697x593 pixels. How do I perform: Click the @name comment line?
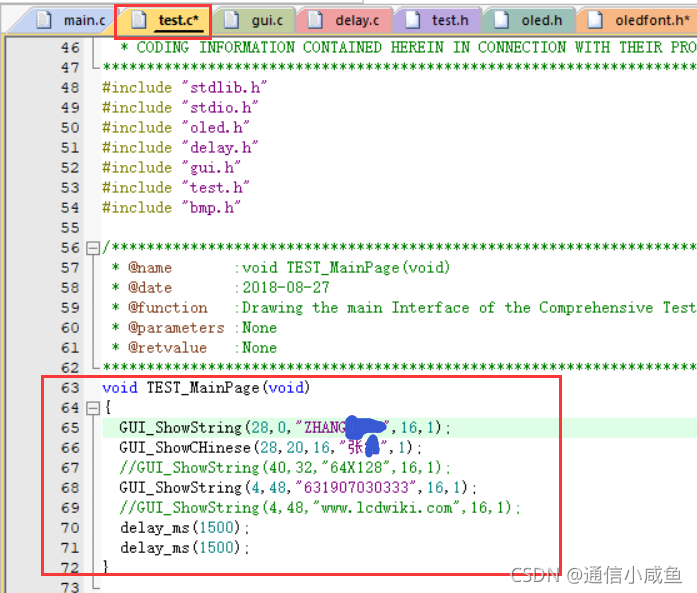(281, 268)
